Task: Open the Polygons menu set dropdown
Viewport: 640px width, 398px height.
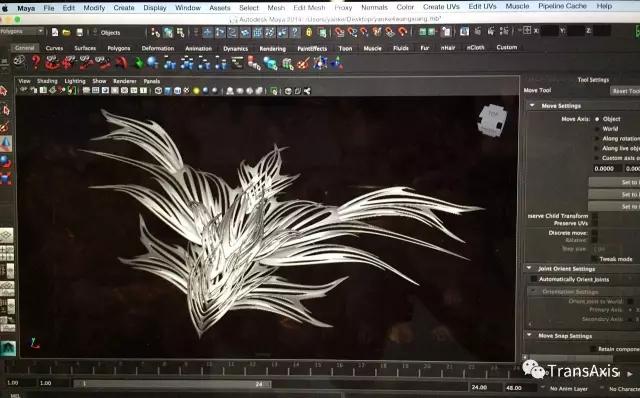Action: 22,31
